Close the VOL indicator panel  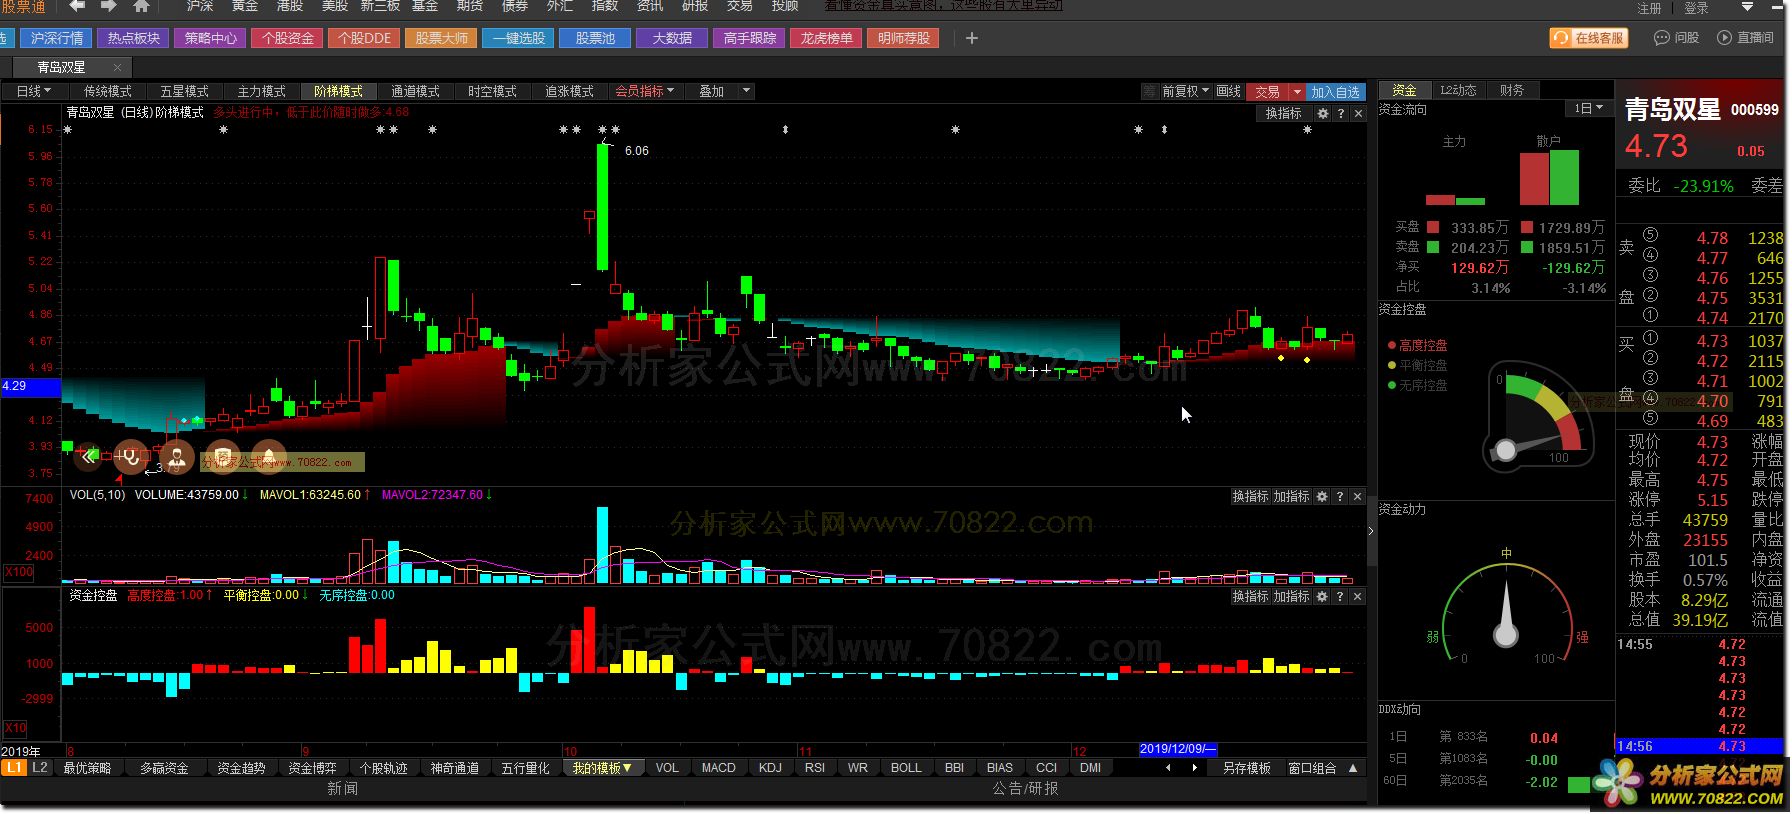coord(1357,496)
